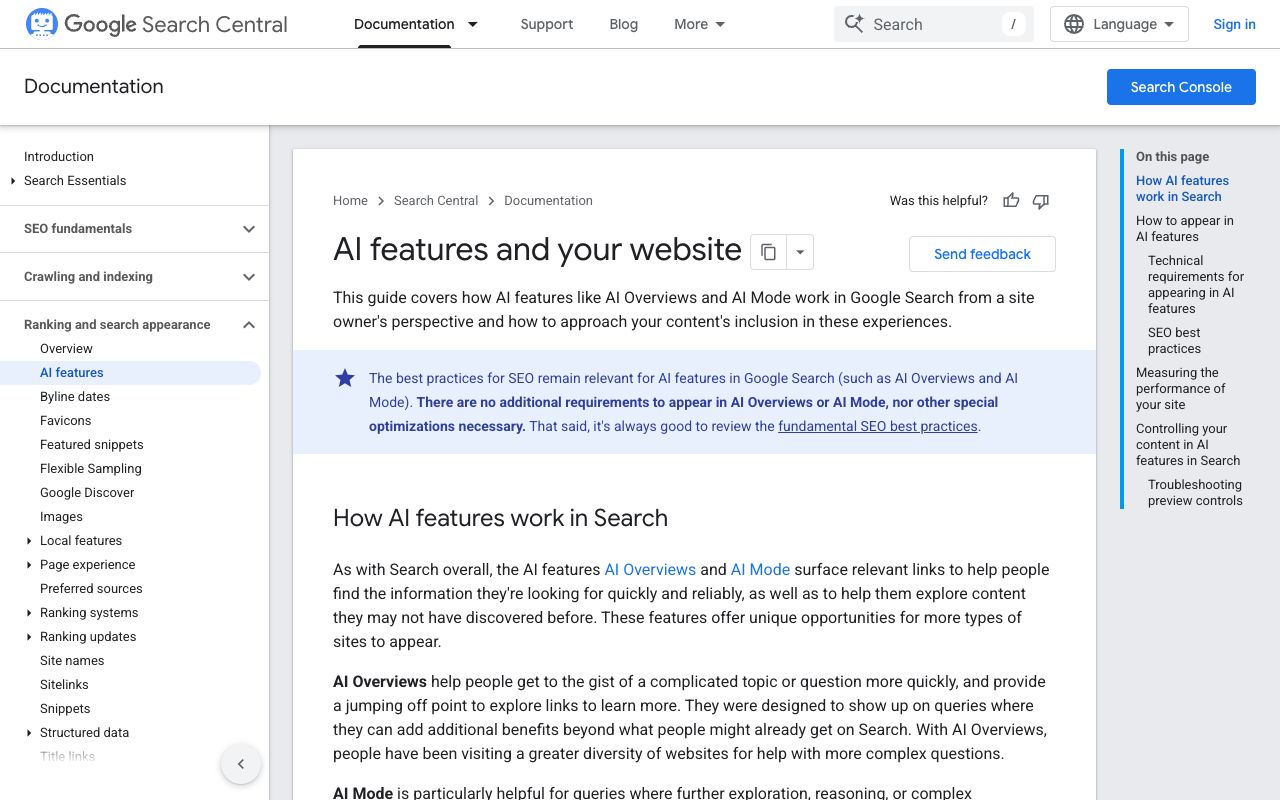Jump to Controlling your content section
Screen dimensions: 1280x800
pos(1188,445)
